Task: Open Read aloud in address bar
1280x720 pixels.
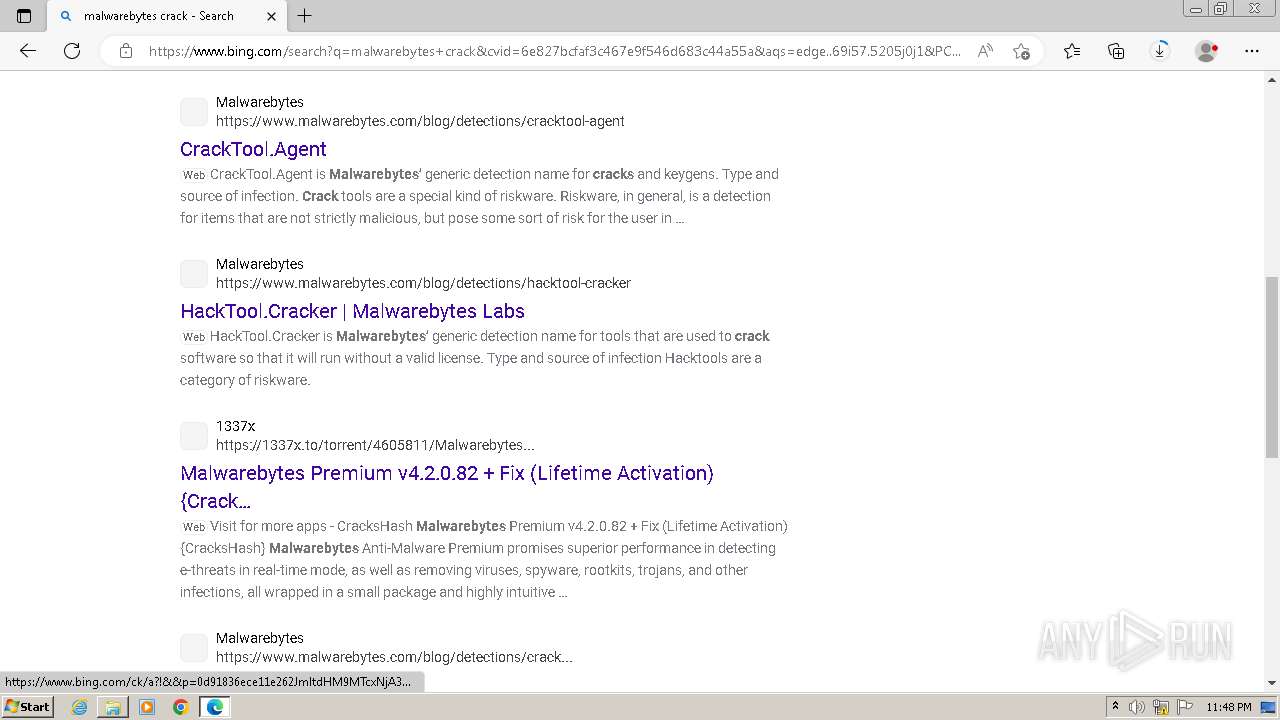Action: pyautogui.click(x=985, y=51)
